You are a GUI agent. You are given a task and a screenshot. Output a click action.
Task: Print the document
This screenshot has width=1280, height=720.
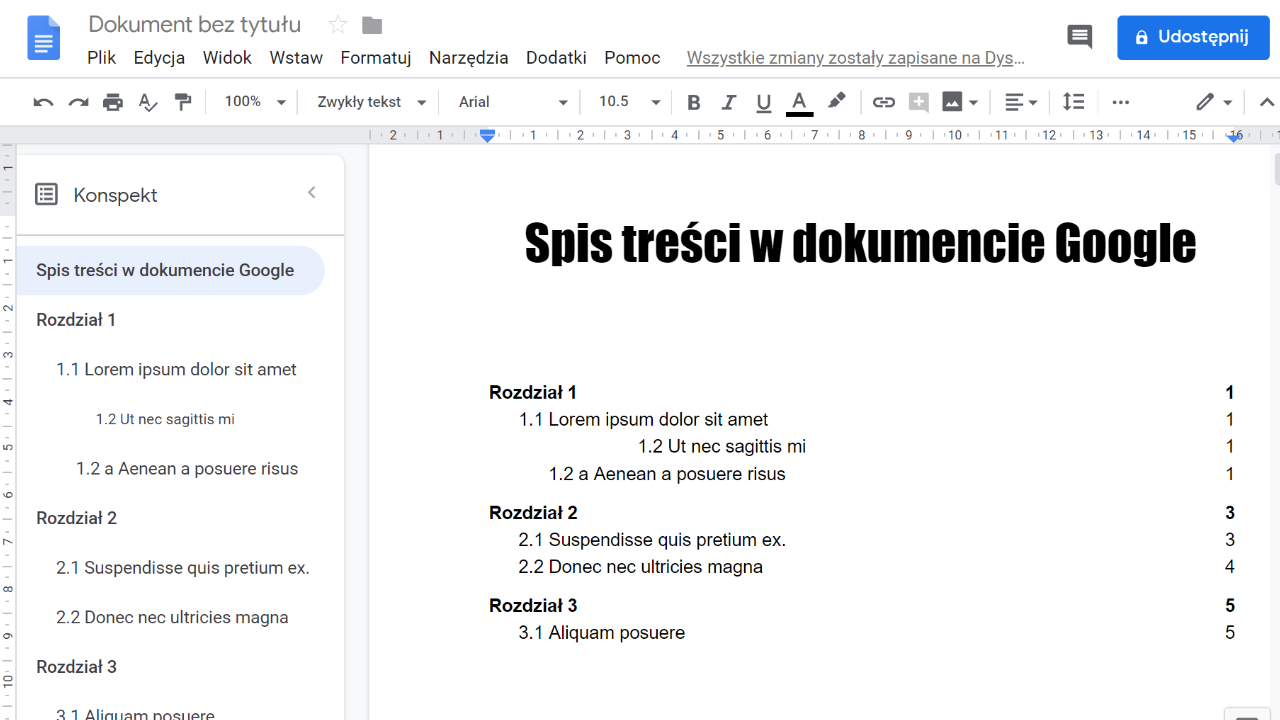tap(113, 102)
